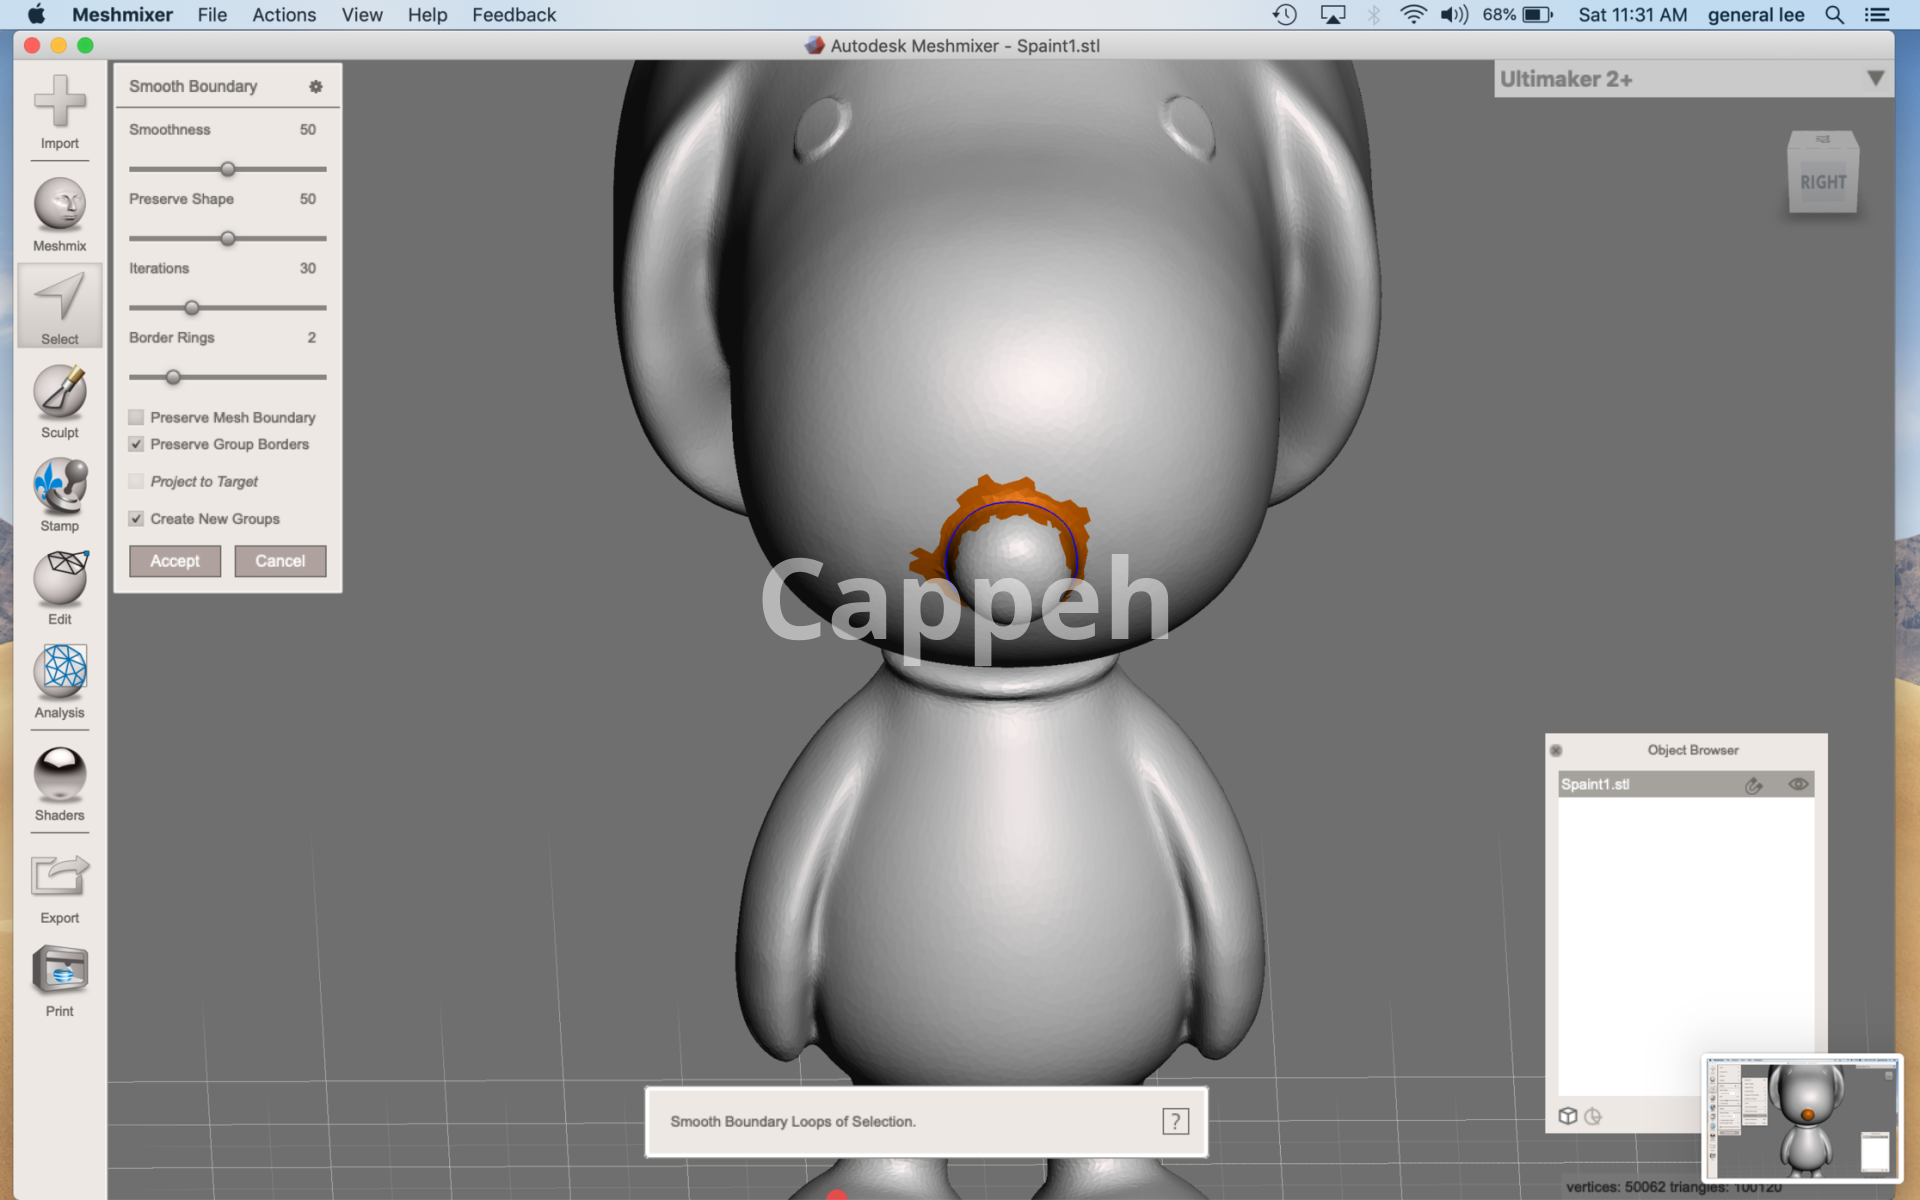Screen dimensions: 1920x1200
Task: Uncheck Create New Groups
Action: pyautogui.click(x=137, y=519)
